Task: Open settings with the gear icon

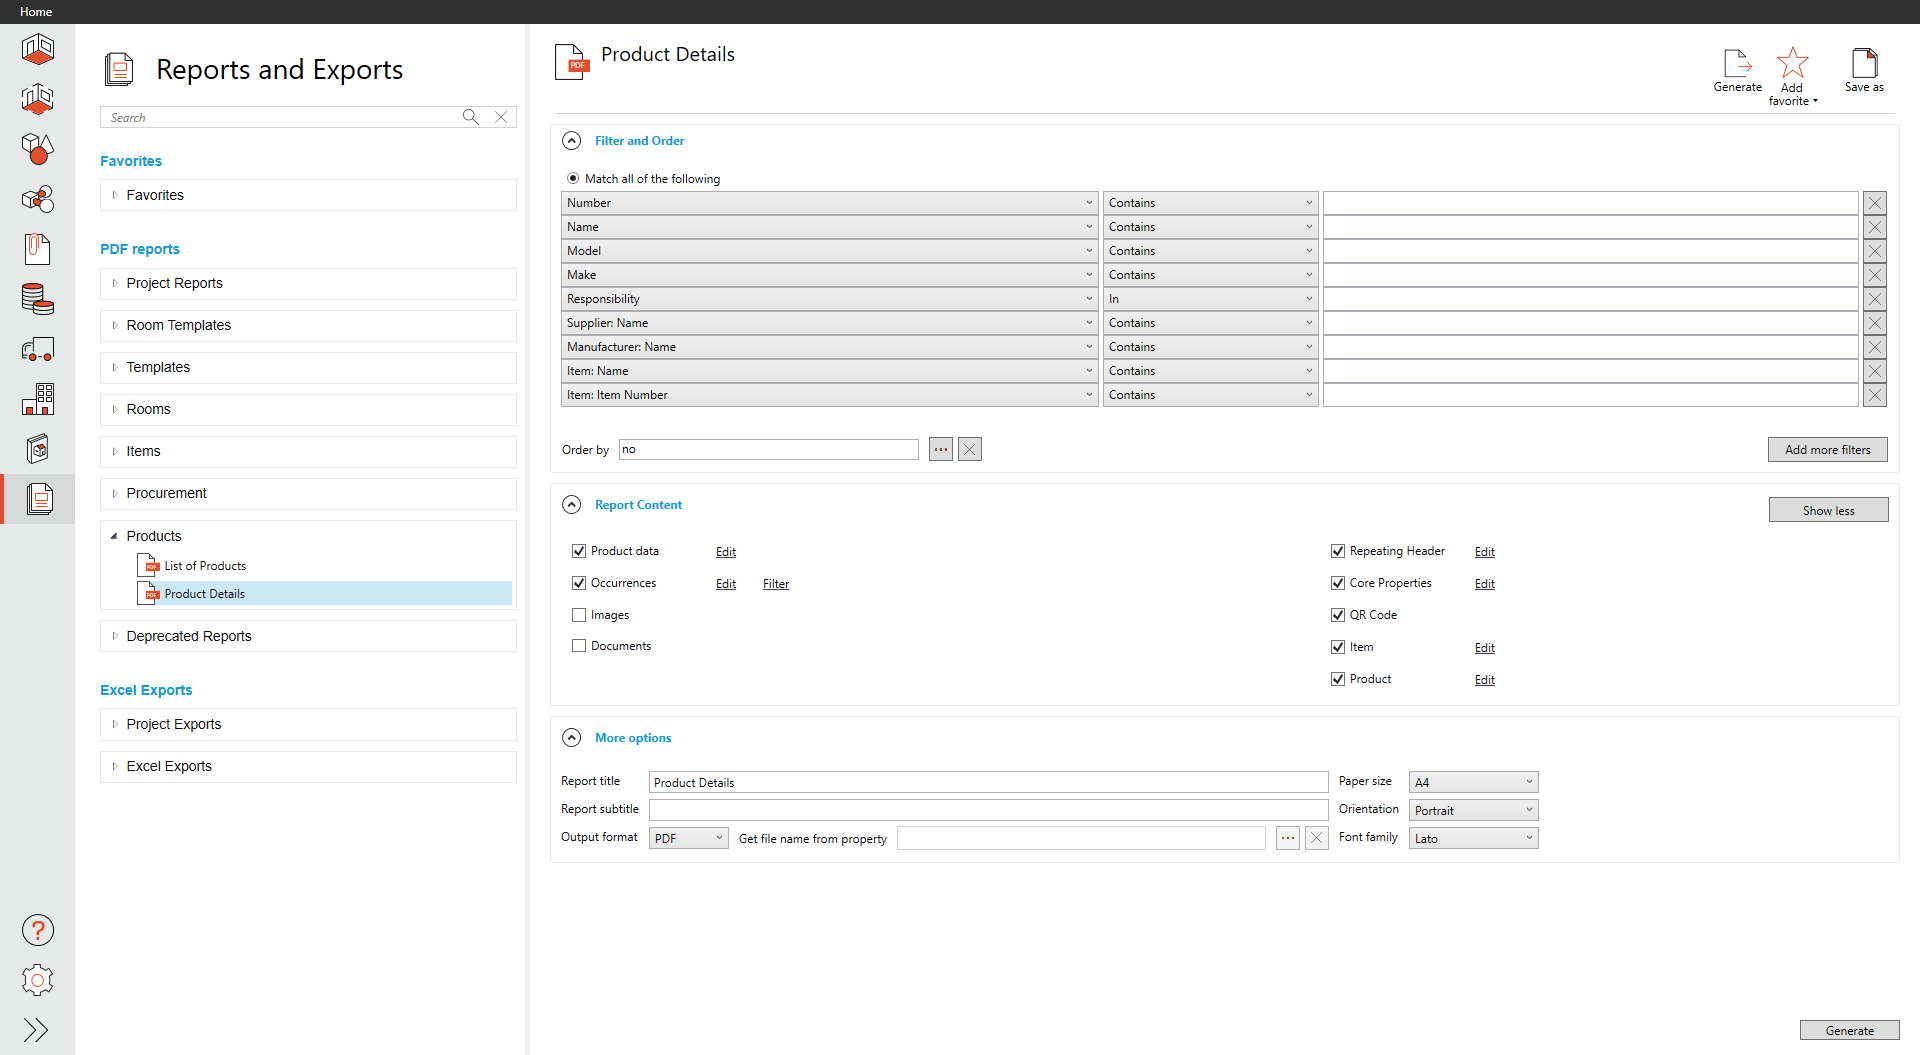Action: (x=38, y=980)
